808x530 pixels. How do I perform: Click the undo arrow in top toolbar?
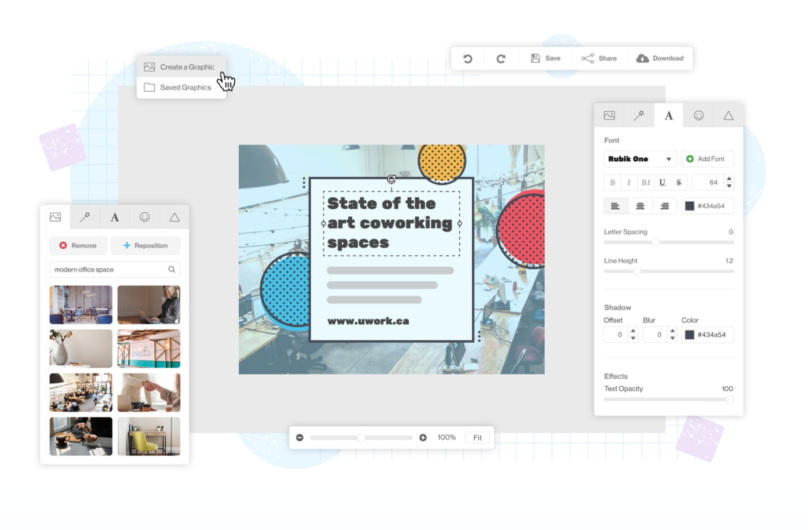pyautogui.click(x=468, y=59)
